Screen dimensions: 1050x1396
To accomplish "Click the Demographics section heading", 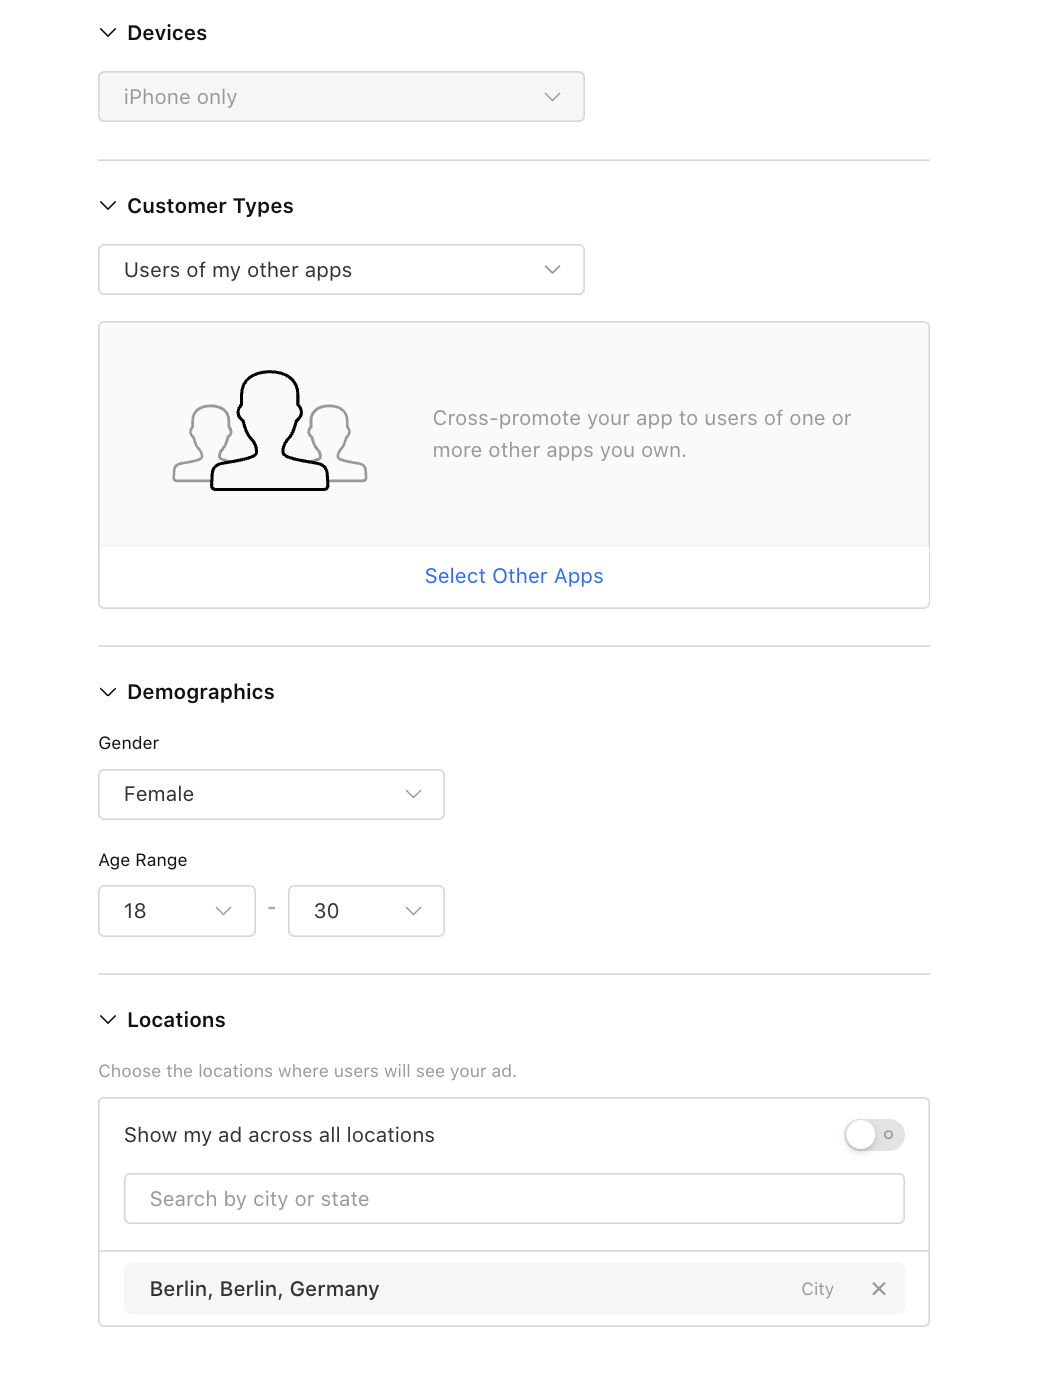I will 201,692.
